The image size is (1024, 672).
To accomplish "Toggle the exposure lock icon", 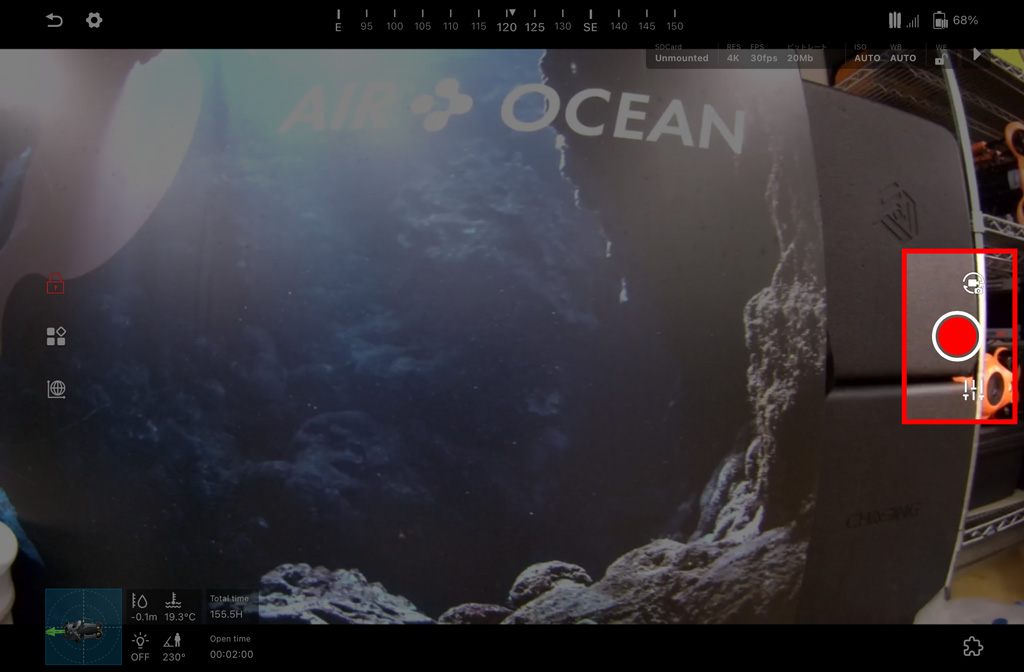I will click(940, 57).
